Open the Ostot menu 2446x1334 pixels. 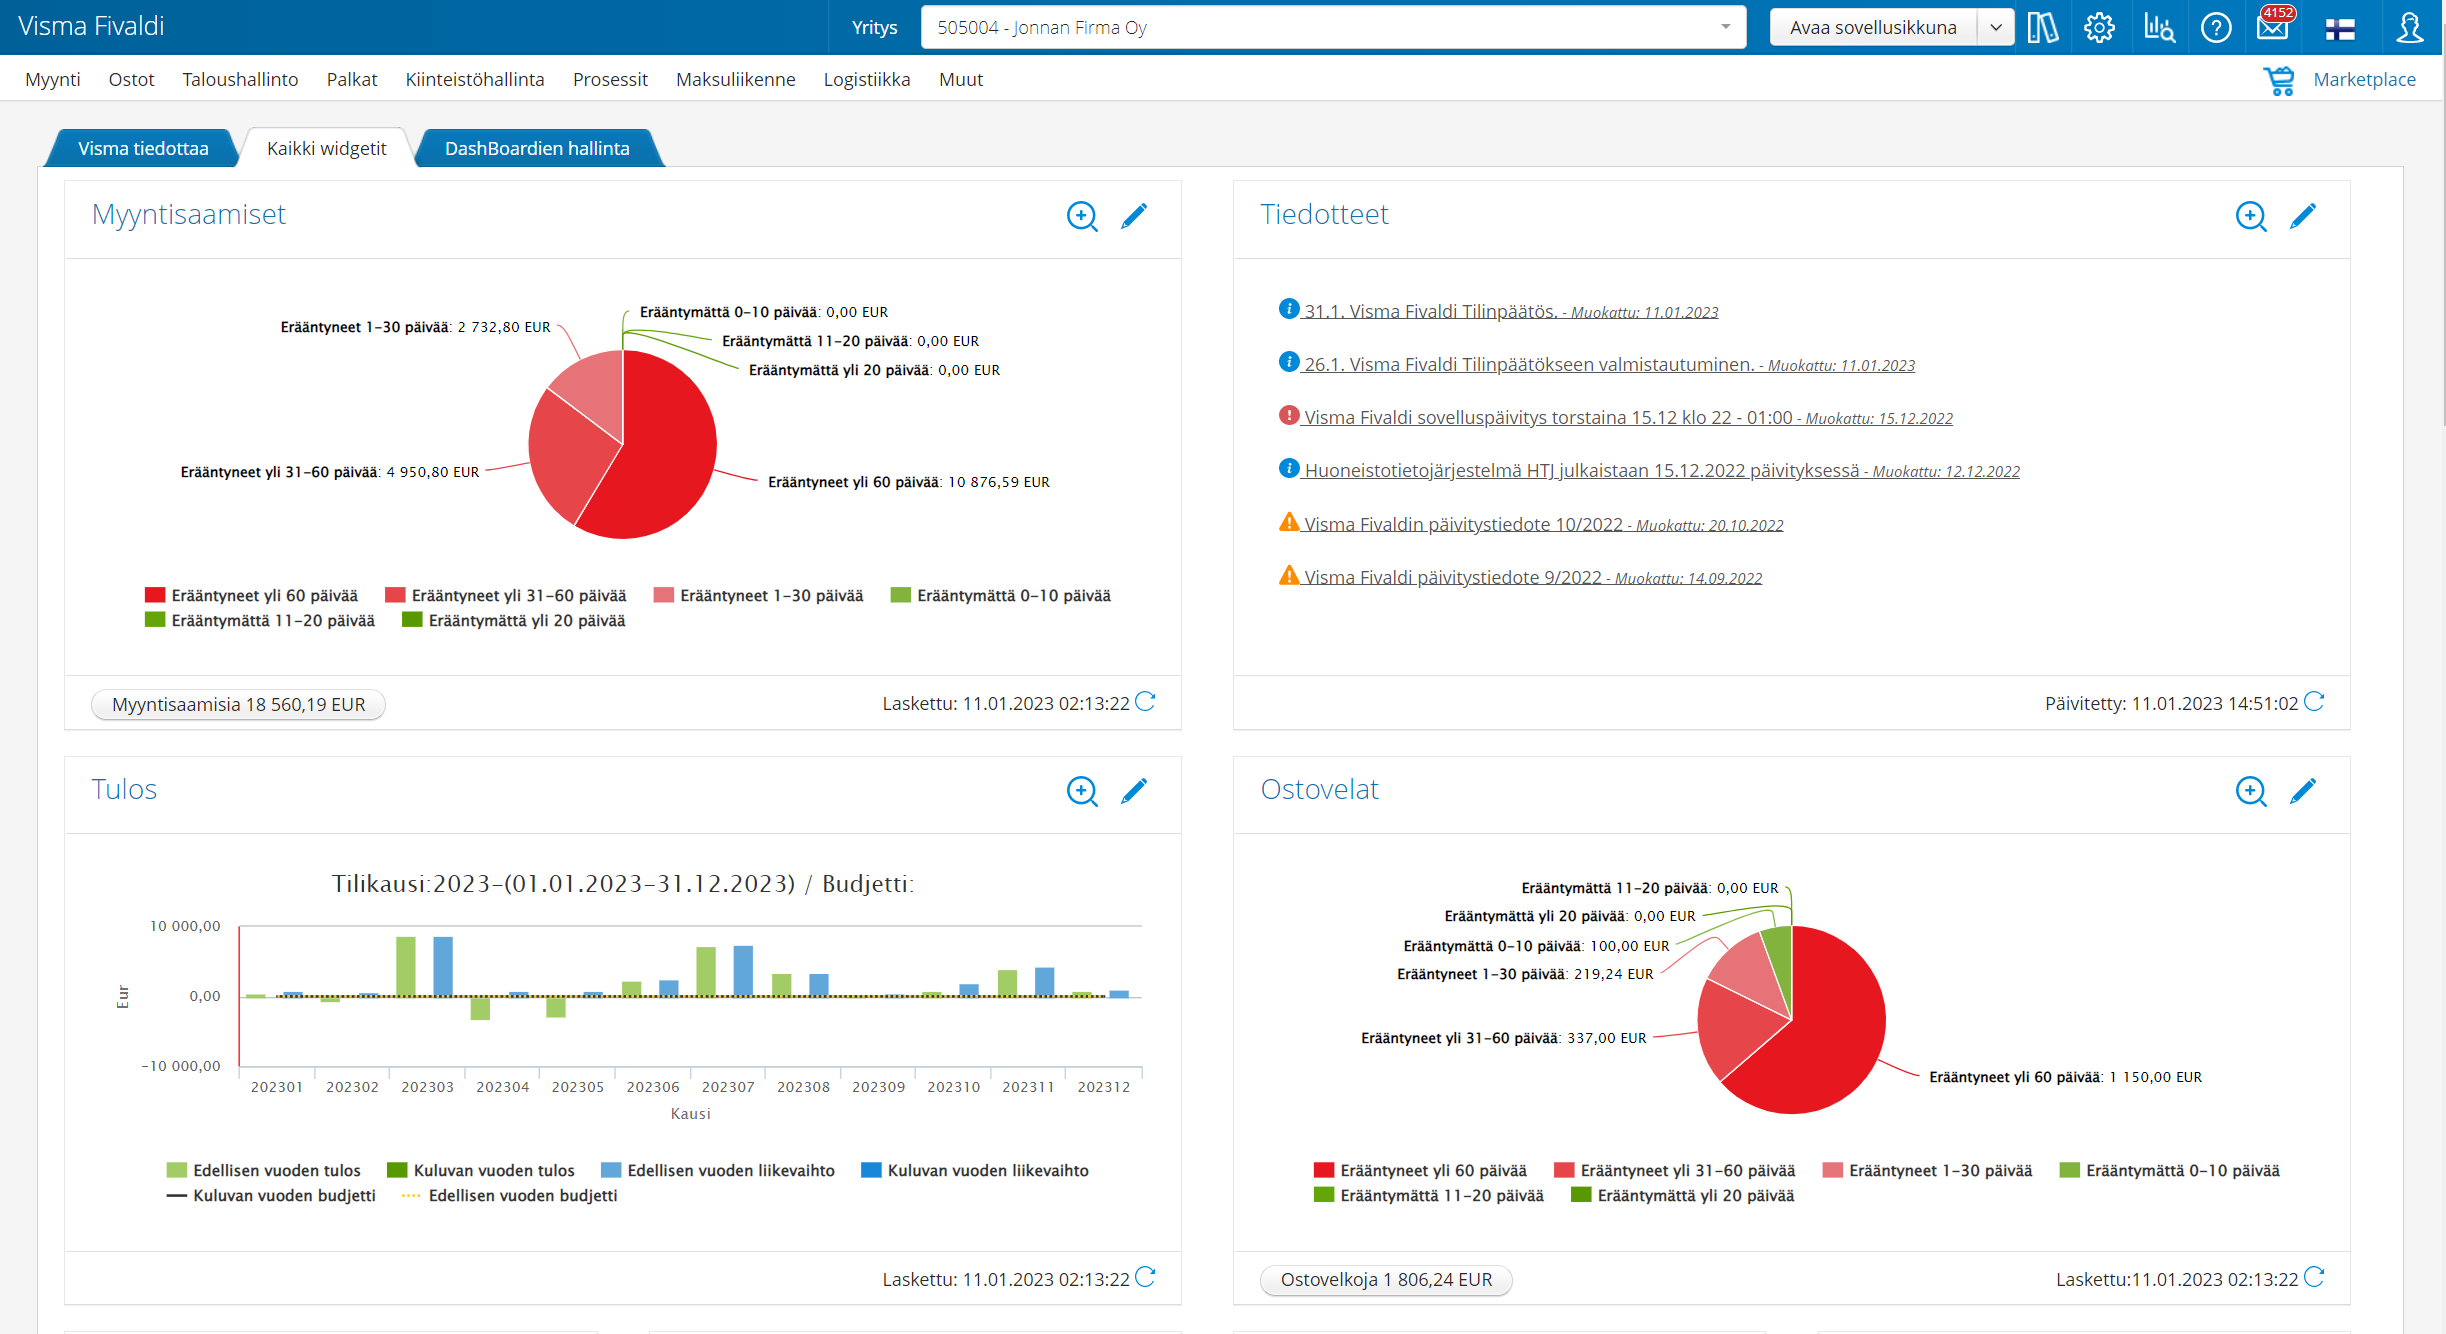pyautogui.click(x=131, y=80)
